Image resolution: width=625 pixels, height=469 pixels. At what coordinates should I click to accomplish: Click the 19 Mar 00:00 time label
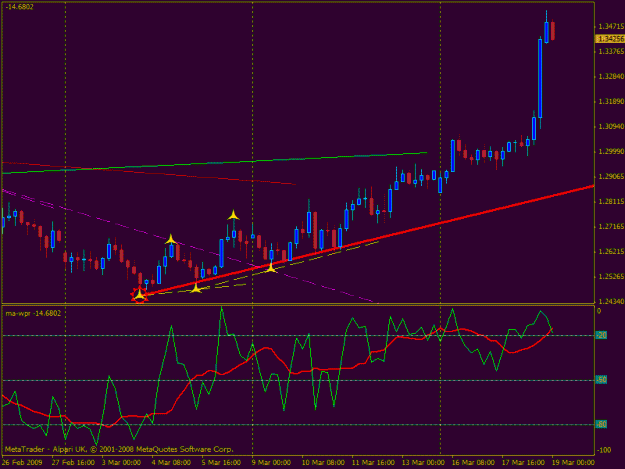[573, 463]
